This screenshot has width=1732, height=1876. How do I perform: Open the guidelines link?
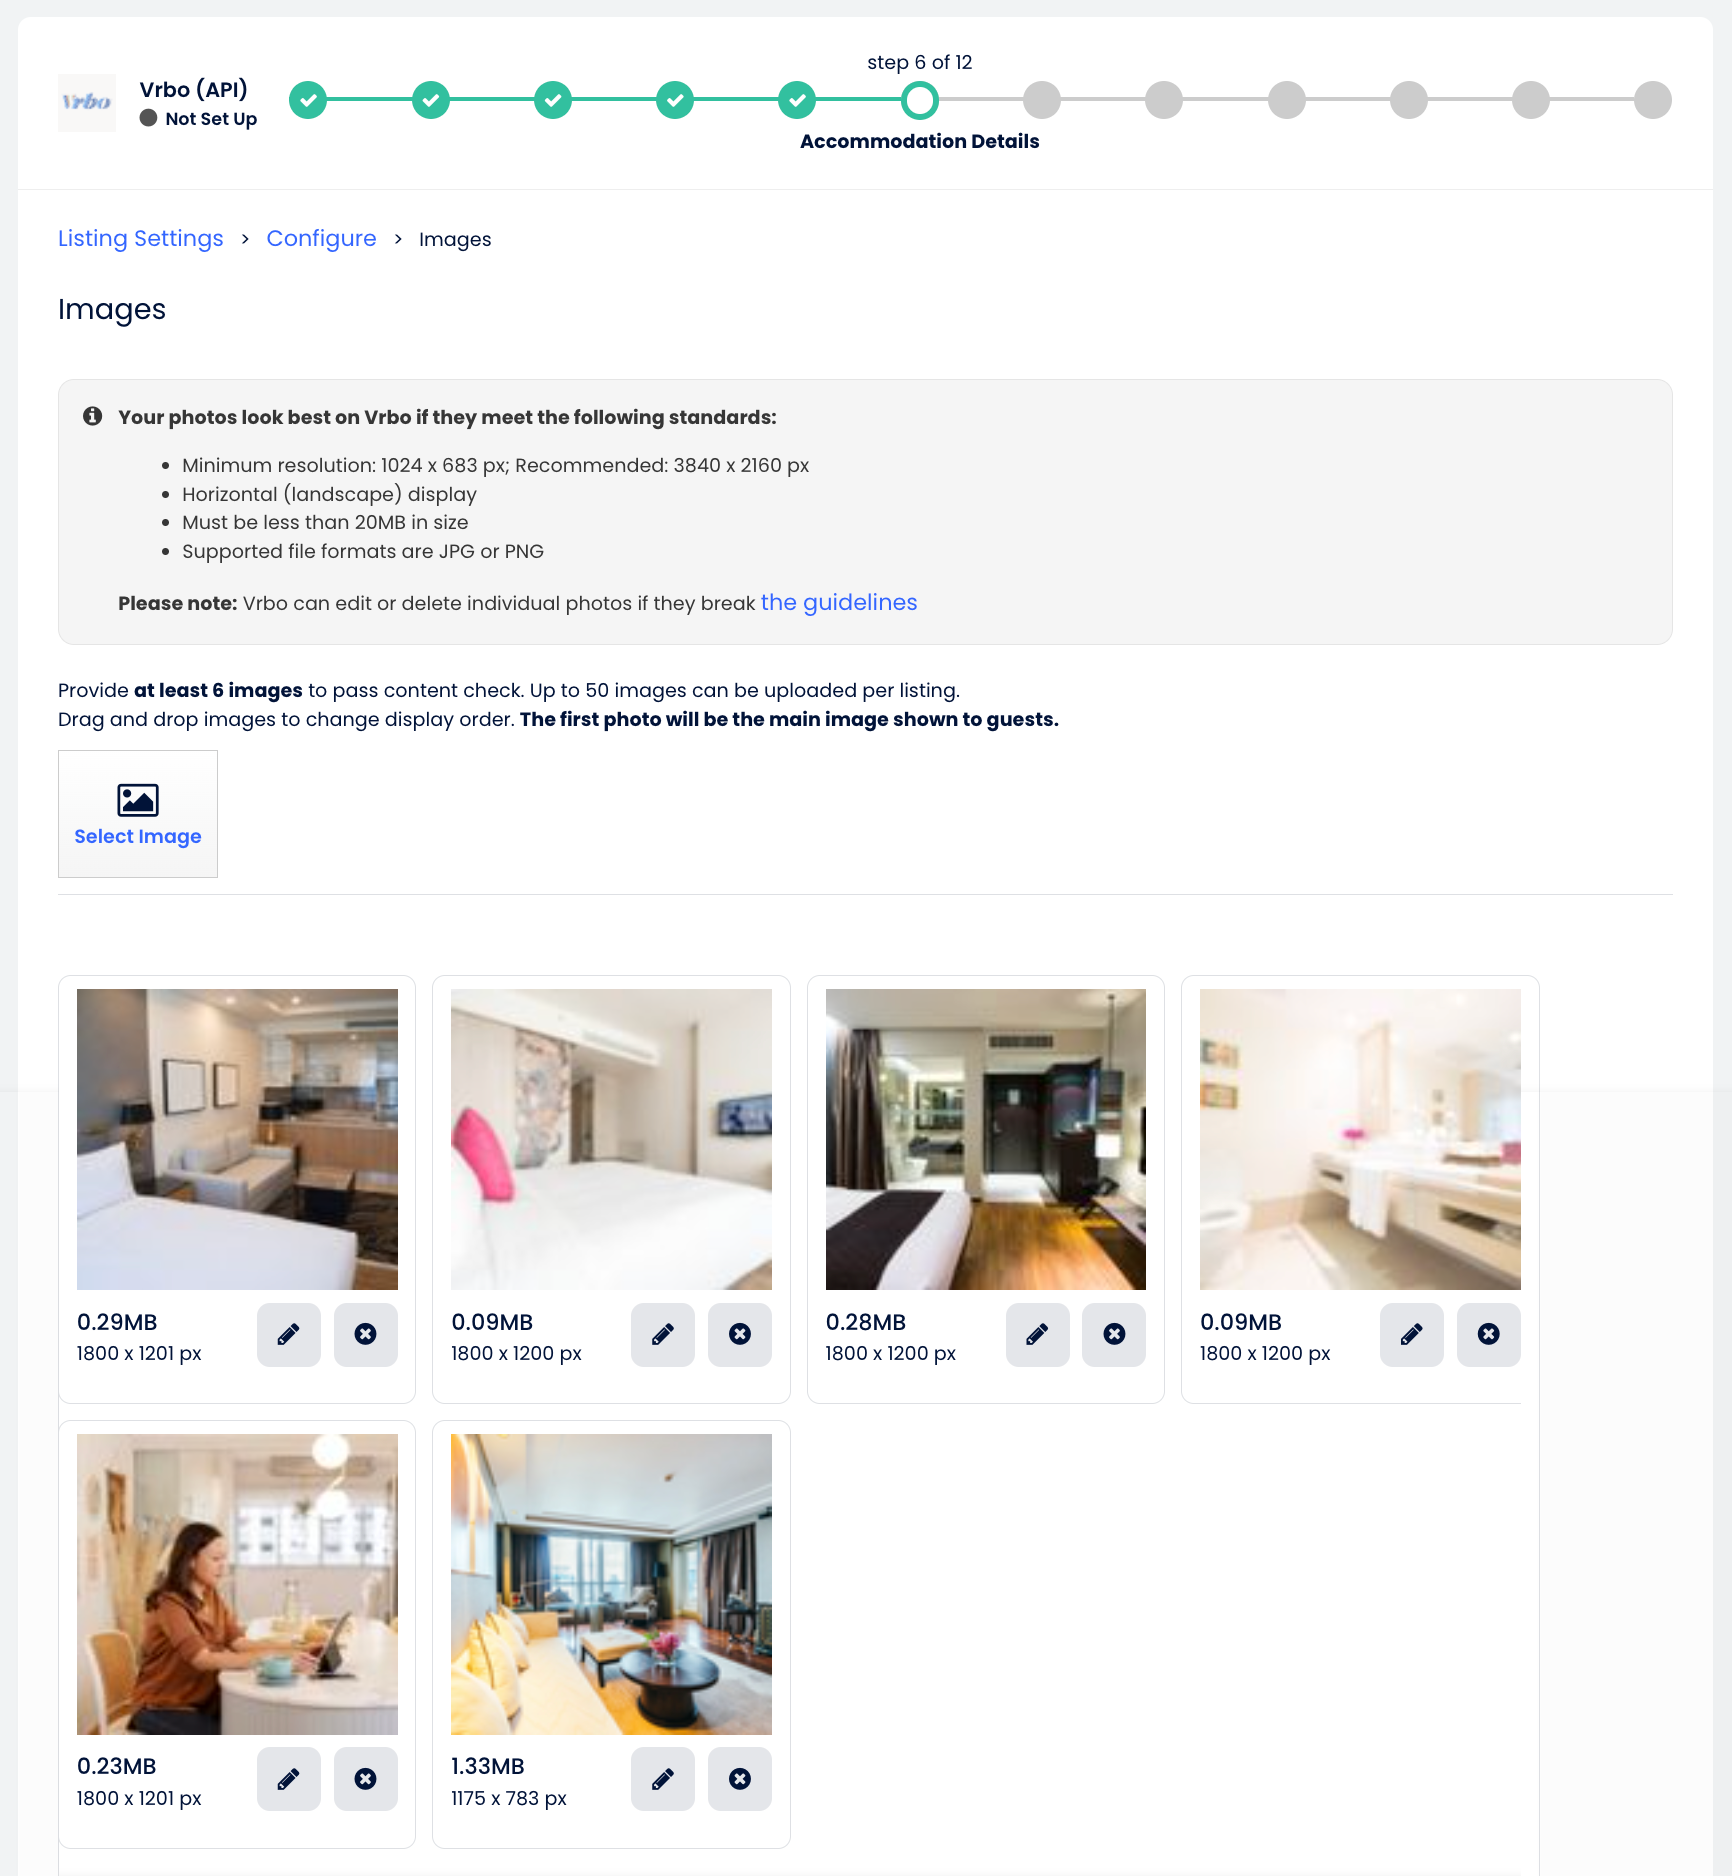(839, 602)
